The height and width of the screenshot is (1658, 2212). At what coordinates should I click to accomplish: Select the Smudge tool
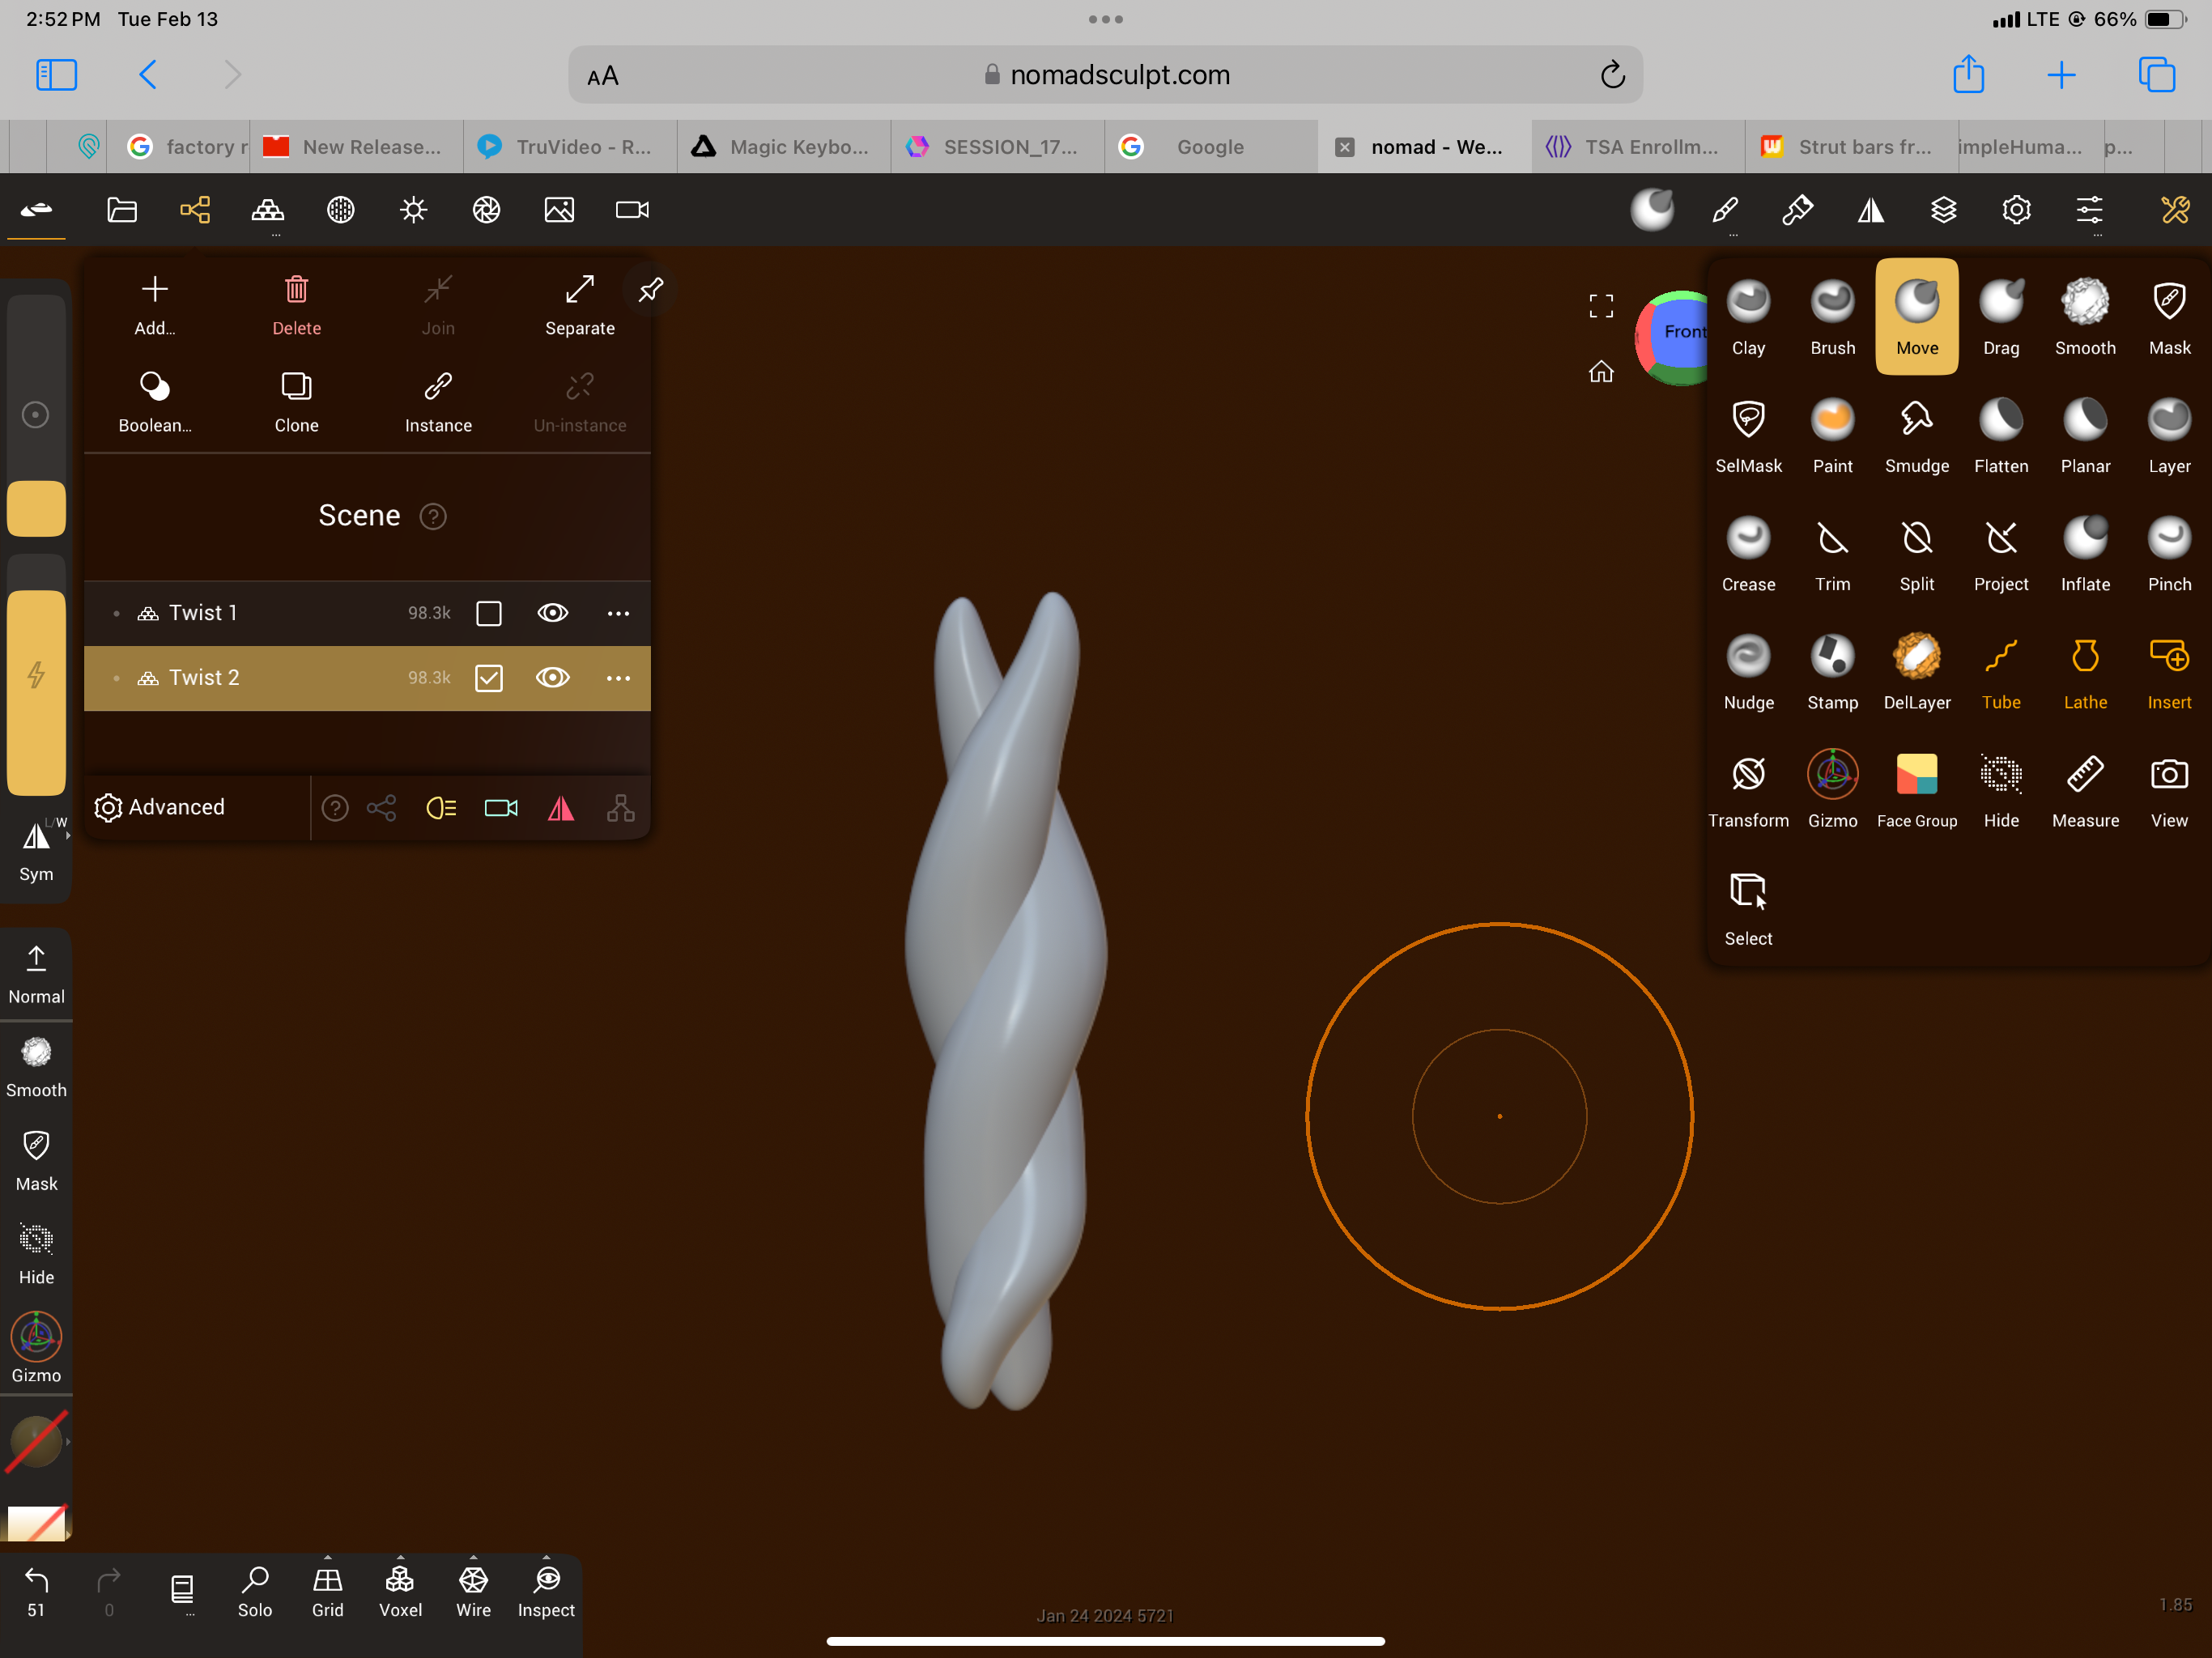pyautogui.click(x=1916, y=435)
